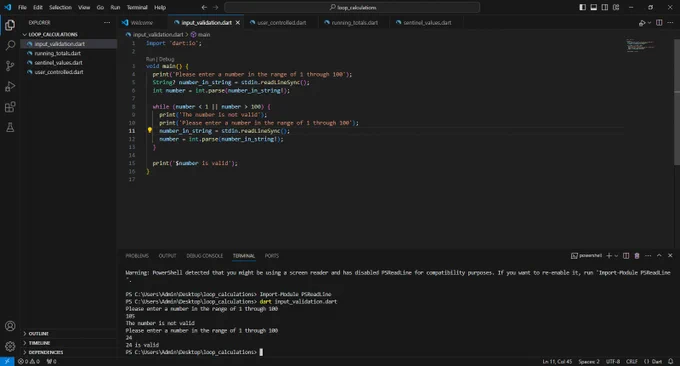680x366 pixels.
Task: Click the main breadcrumb symbol
Action: point(200,34)
